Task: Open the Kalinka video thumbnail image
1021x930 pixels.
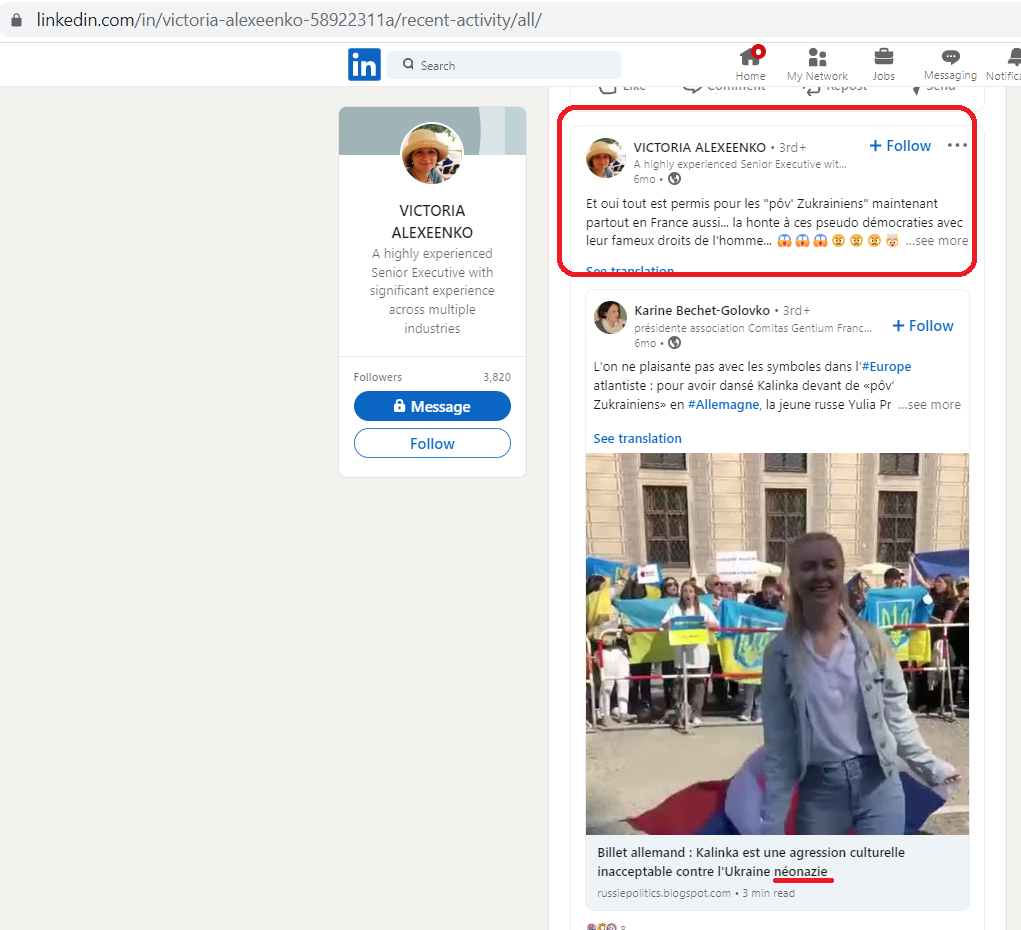Action: pyautogui.click(x=777, y=643)
